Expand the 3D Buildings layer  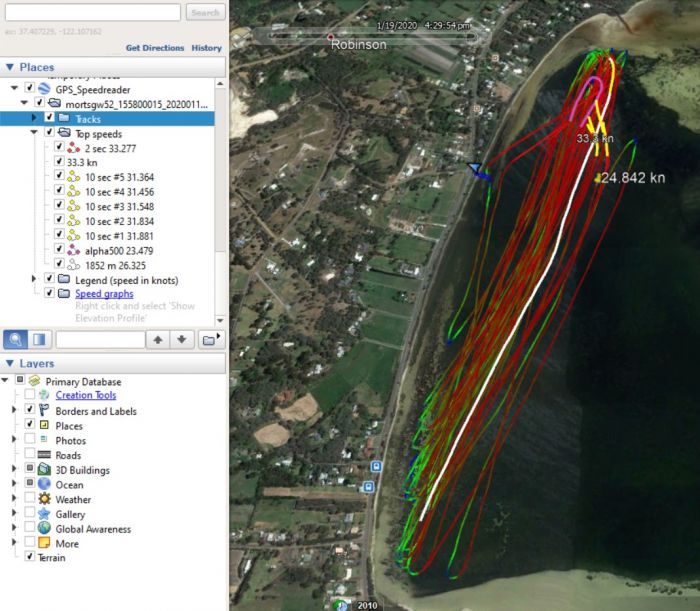point(14,469)
